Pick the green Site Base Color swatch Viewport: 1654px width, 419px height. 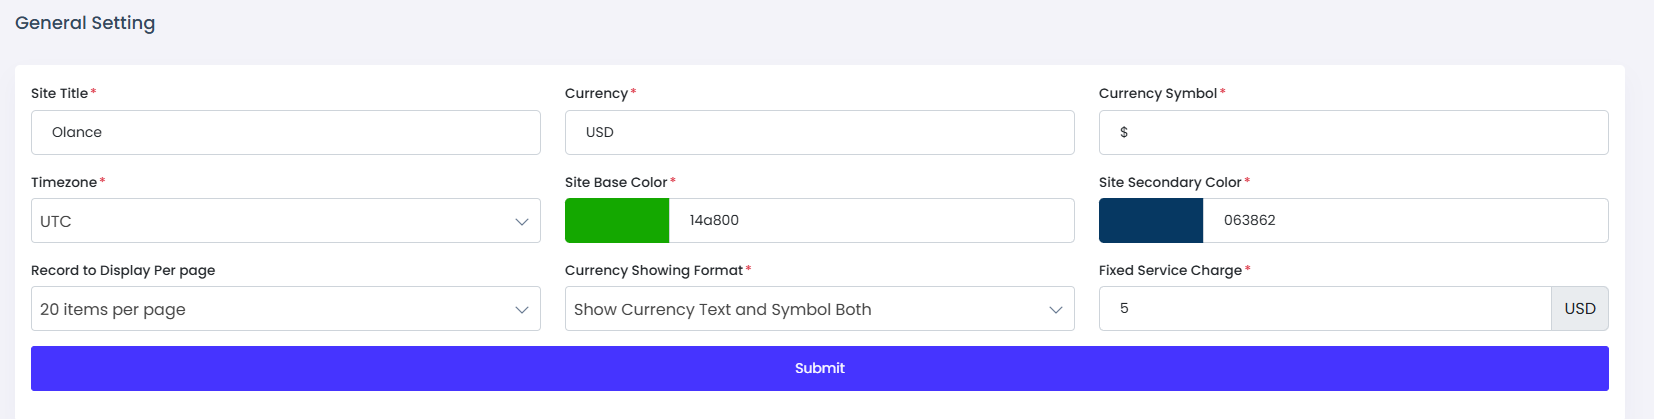pos(617,221)
